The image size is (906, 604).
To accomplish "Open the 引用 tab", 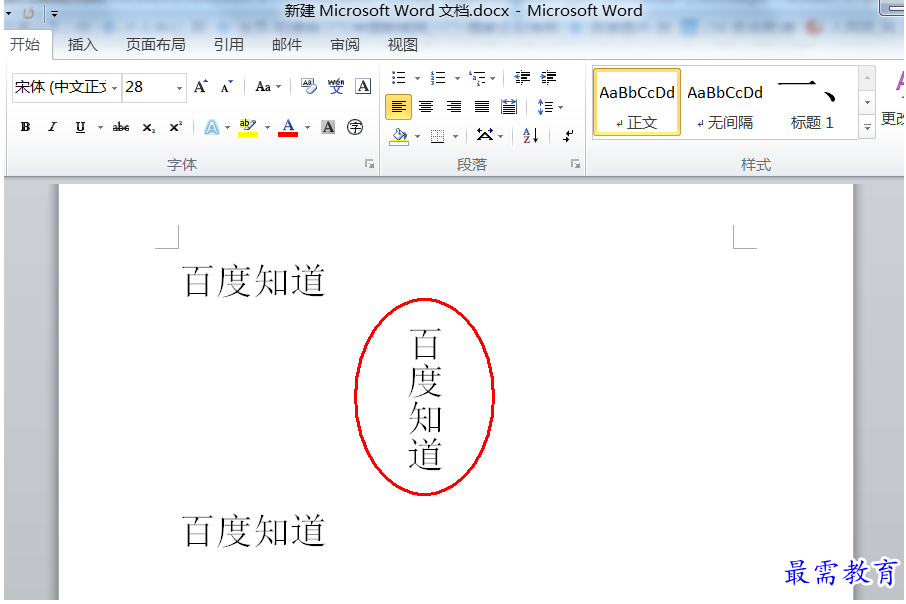I will [x=228, y=45].
